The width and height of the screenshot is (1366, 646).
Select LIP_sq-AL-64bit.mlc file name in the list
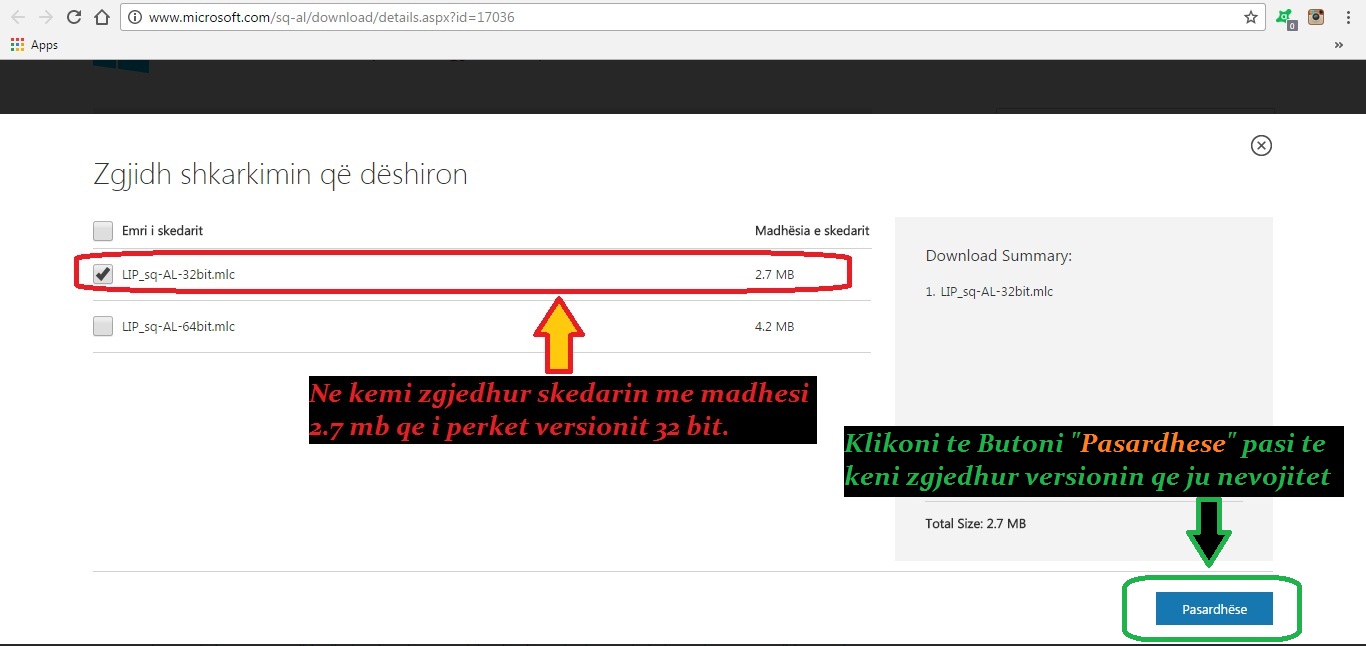coord(178,326)
